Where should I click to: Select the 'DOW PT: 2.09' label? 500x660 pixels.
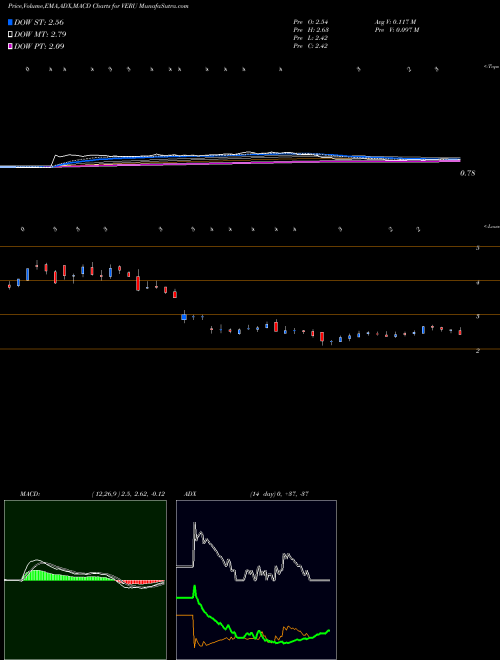(39, 47)
